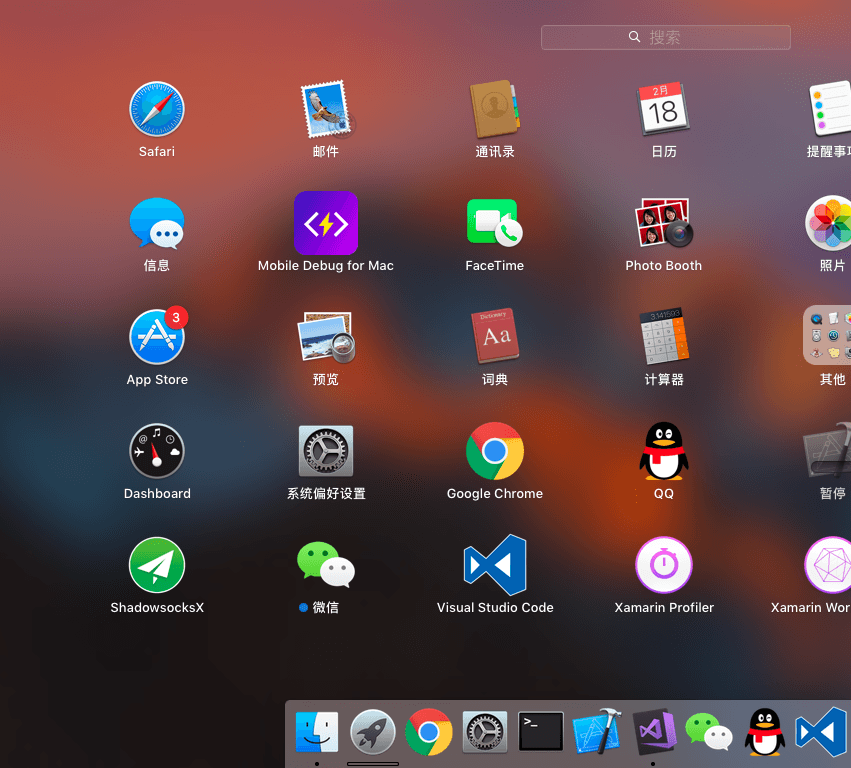Open the Dictionary (词典) app

pyautogui.click(x=495, y=336)
